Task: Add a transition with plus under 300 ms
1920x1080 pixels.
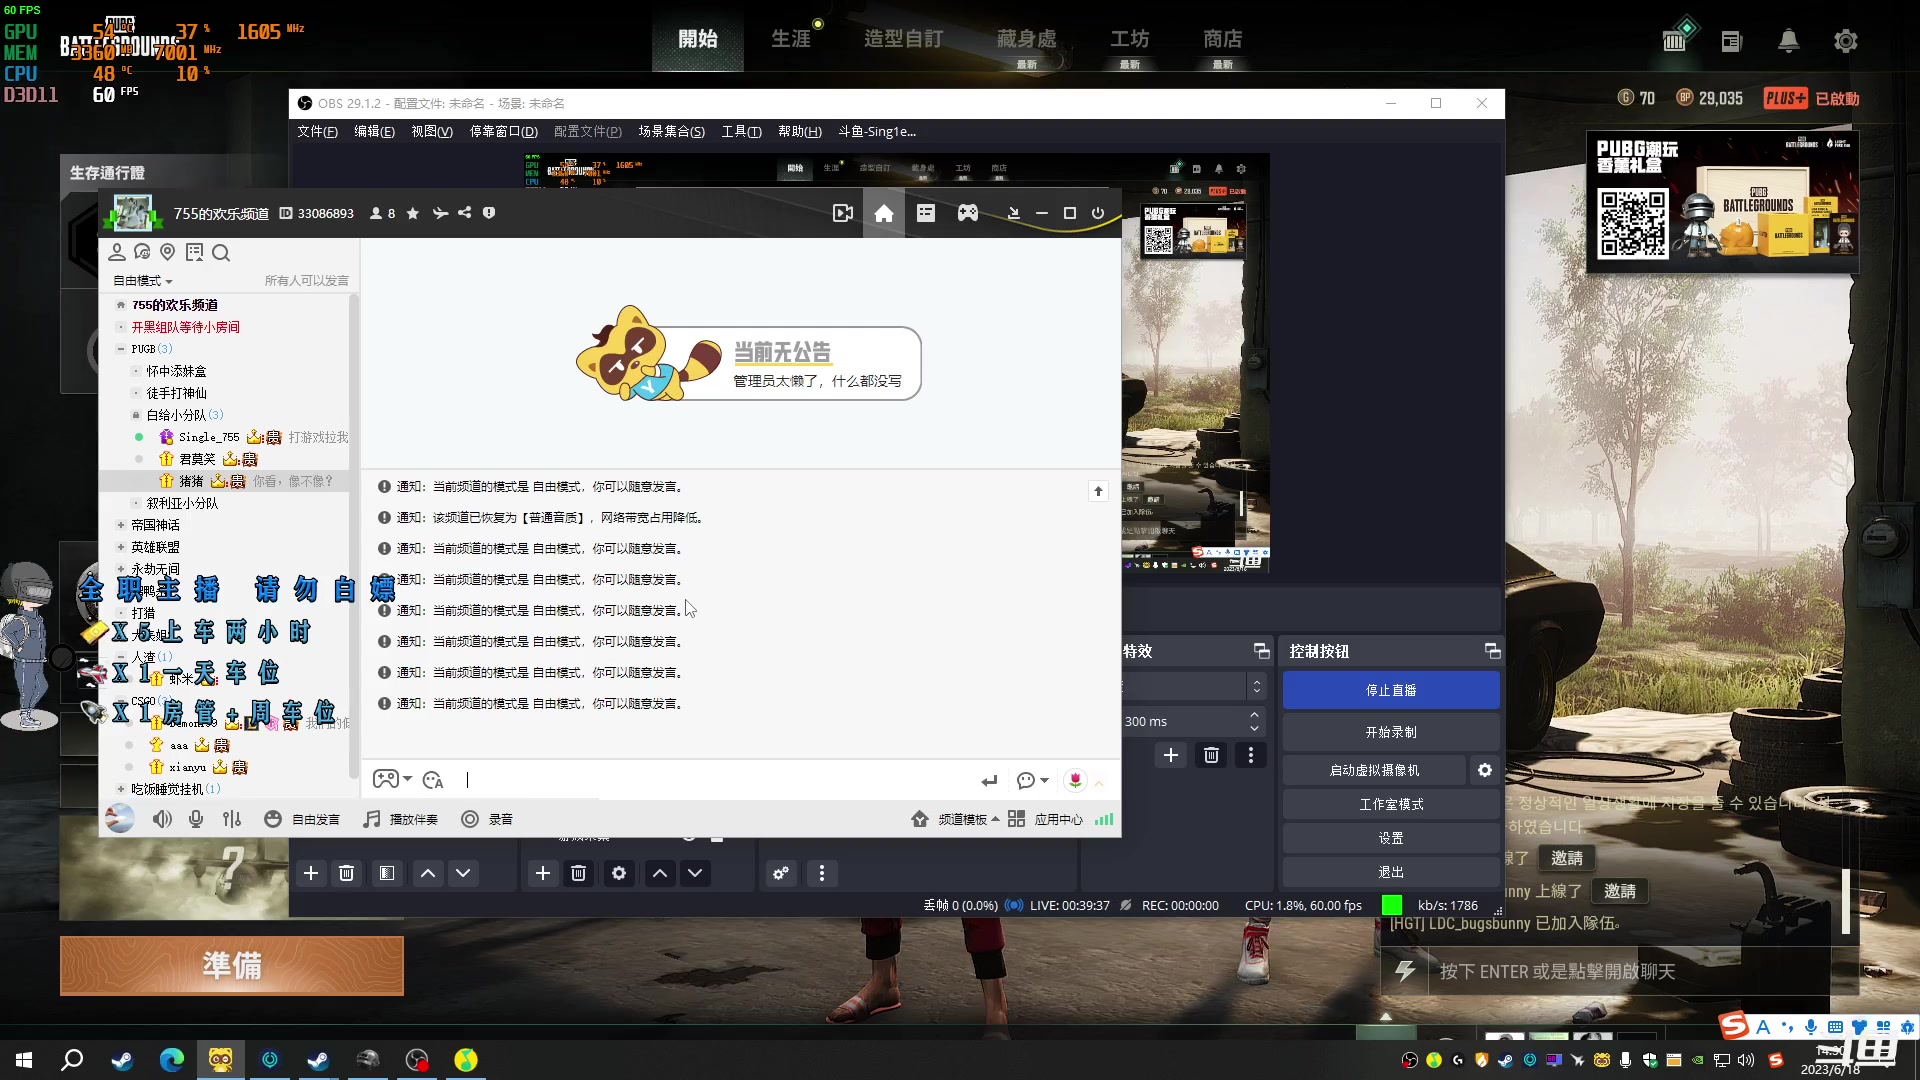Action: click(x=1171, y=755)
